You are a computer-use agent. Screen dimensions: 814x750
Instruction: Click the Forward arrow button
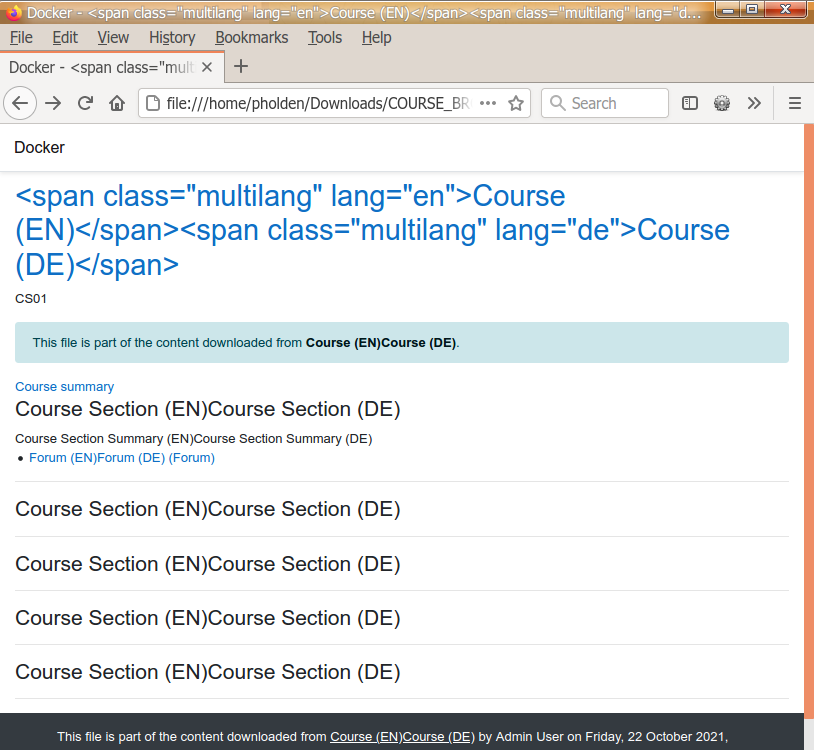tap(53, 103)
